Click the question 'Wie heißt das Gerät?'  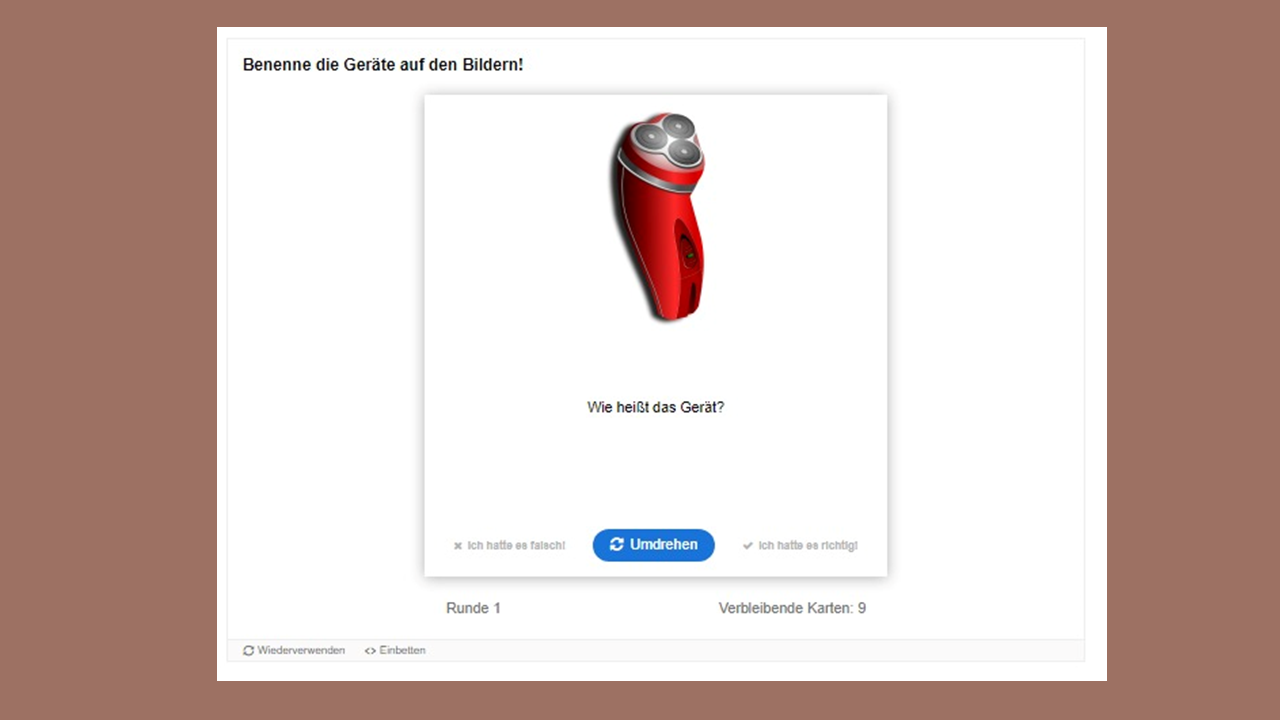pos(655,408)
